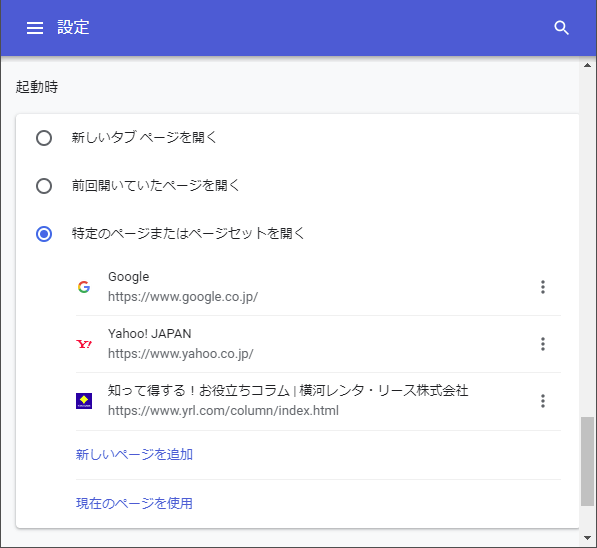Select 特定のページまたはページセットを開く radio option

44,234
